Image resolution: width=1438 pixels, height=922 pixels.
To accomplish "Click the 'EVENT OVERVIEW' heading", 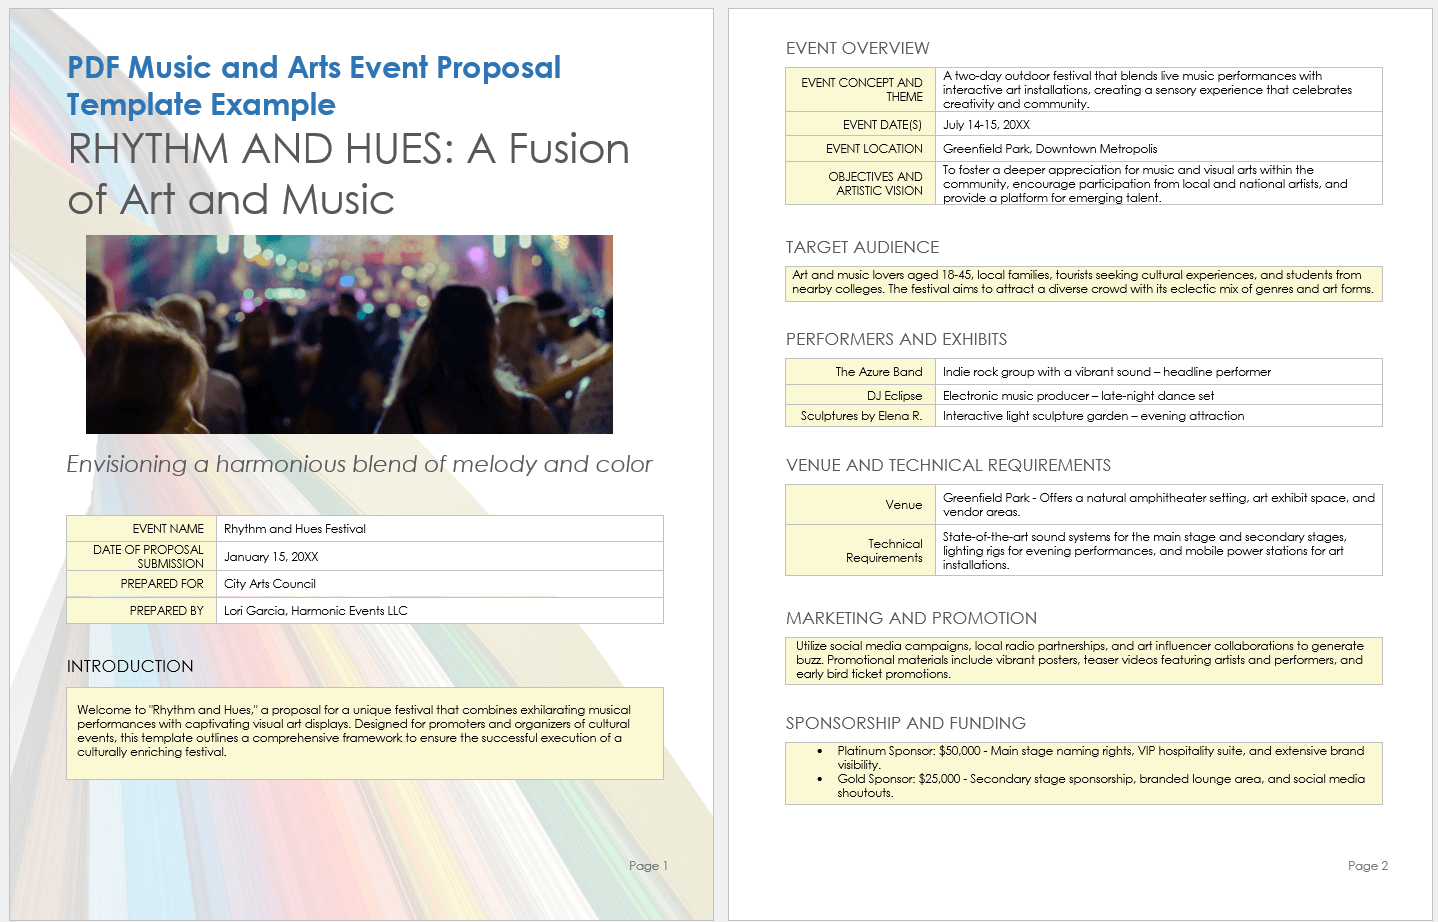I will coord(857,48).
